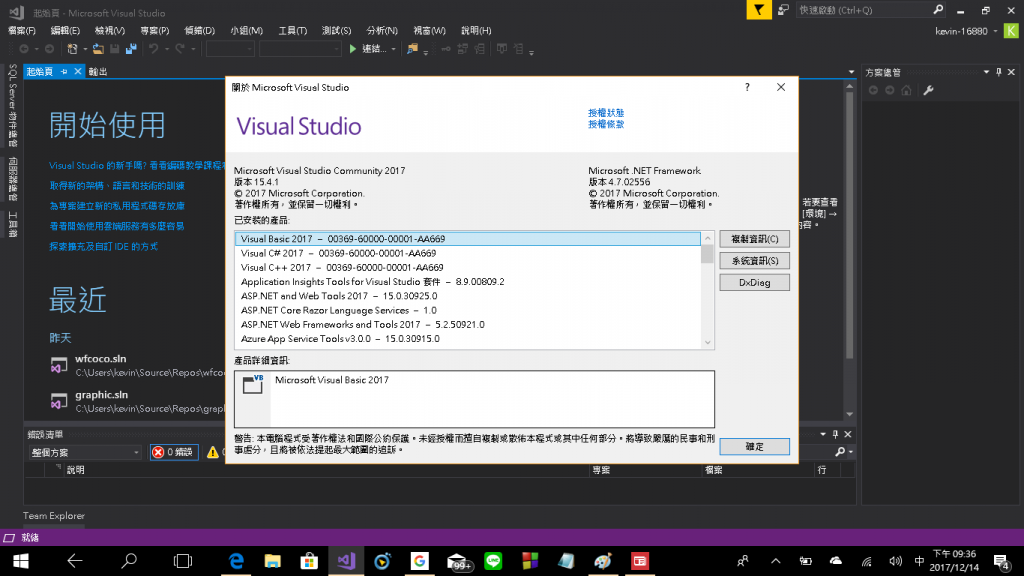Click the Open File folder icon
Screen dimensions: 1024x576
98,49
